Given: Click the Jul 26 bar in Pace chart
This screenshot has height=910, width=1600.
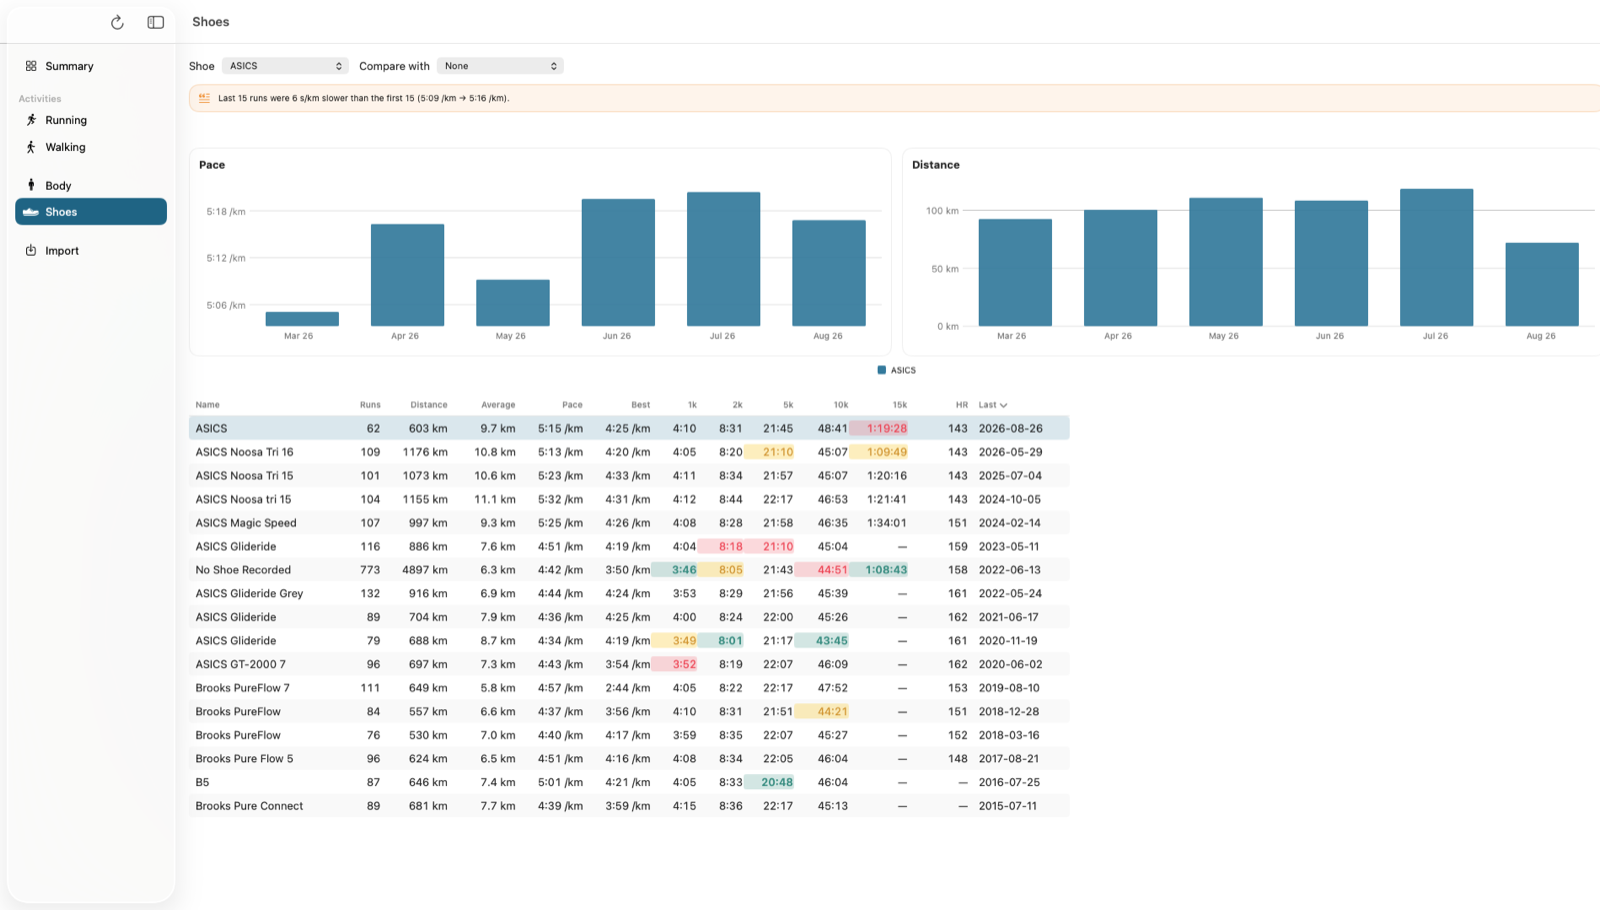Looking at the screenshot, I should (723, 259).
